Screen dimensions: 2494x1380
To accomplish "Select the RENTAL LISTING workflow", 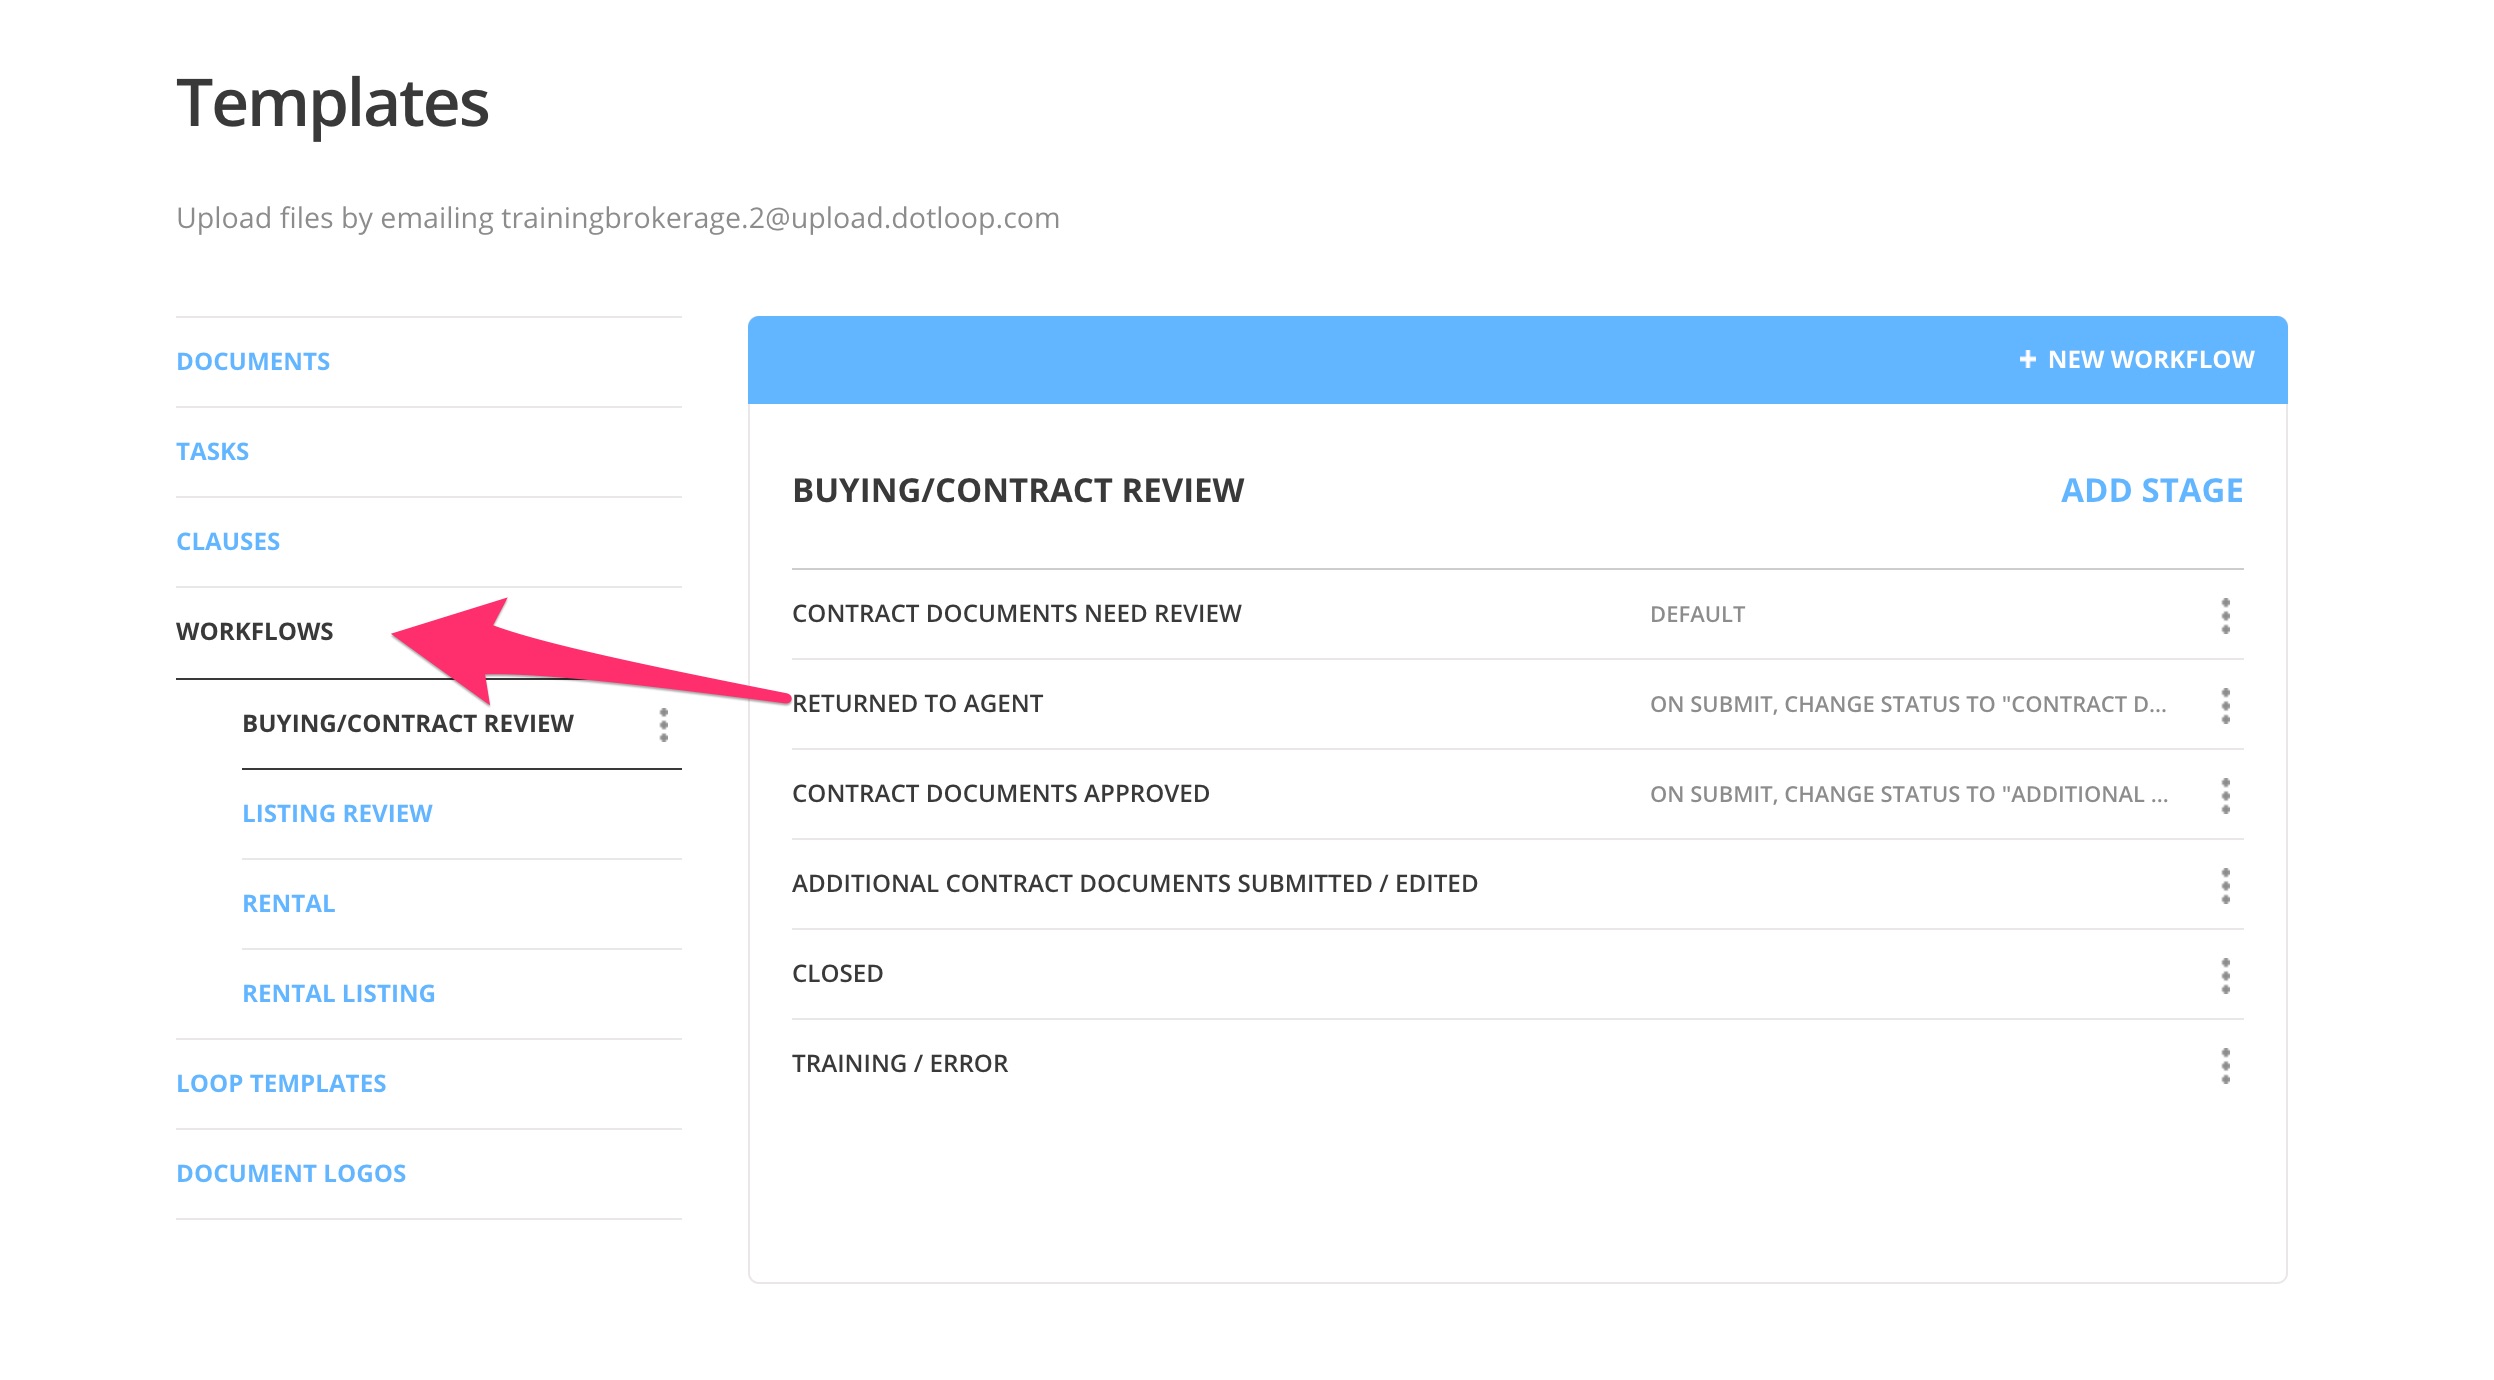I will point(337,992).
